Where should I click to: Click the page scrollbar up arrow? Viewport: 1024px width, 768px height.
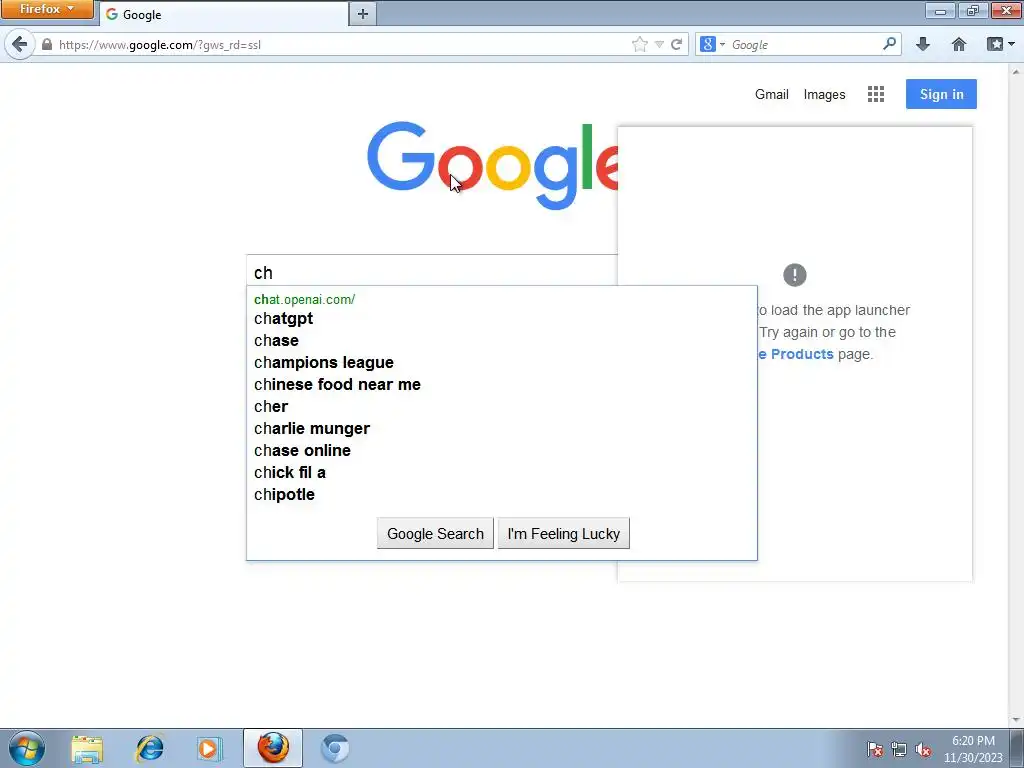point(1017,71)
